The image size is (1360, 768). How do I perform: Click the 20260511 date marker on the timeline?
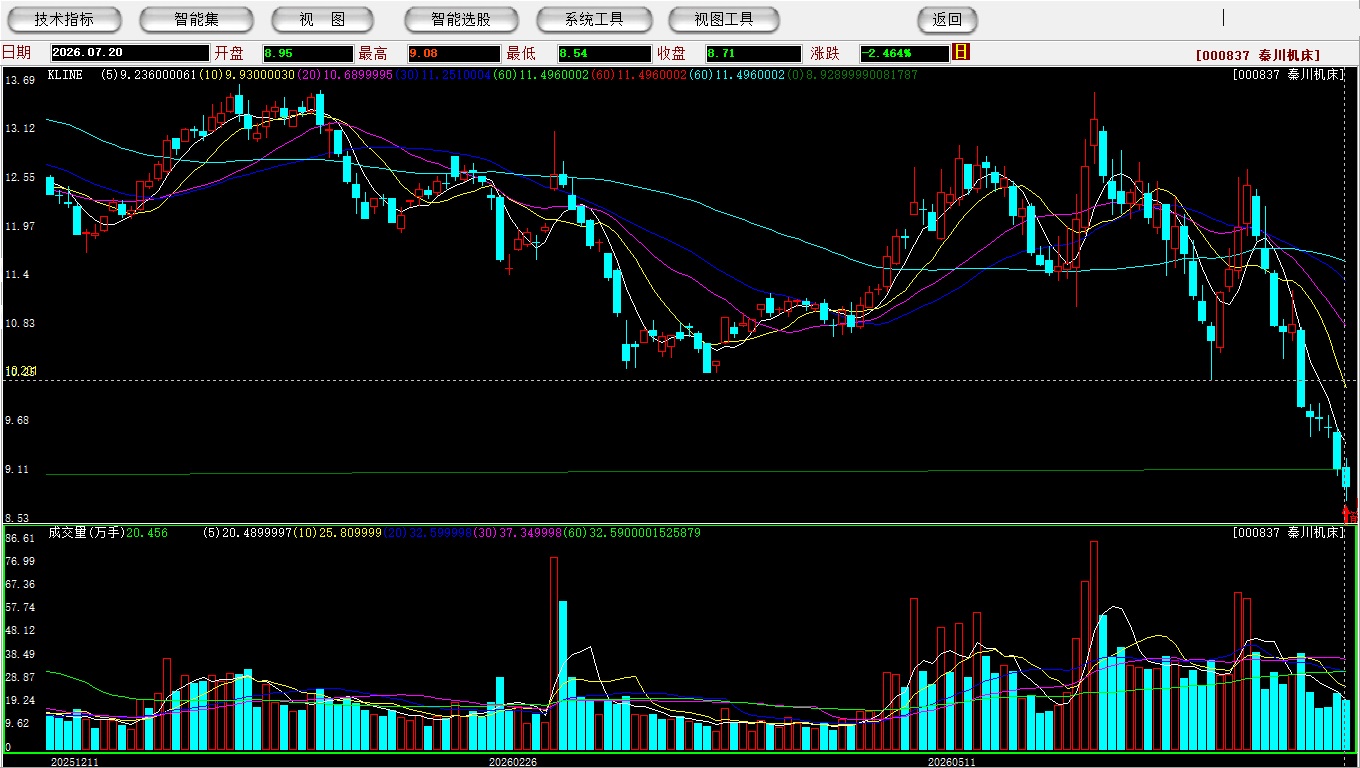pos(951,762)
